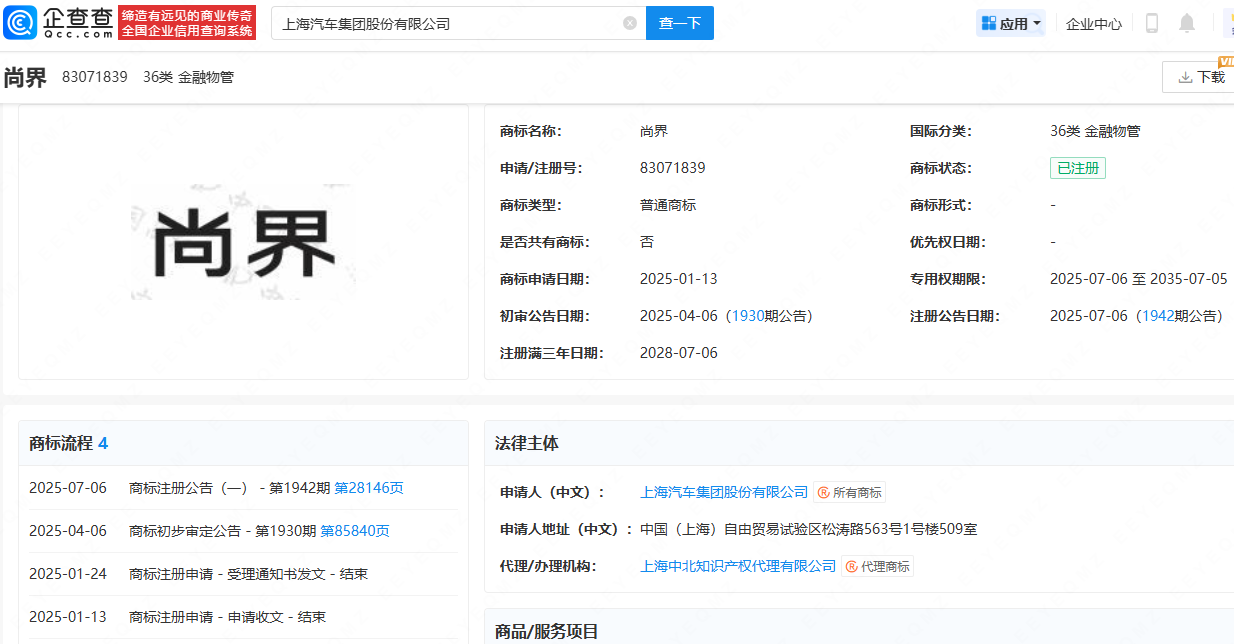Screen dimensions: 1234x644
Task: Click the Qcc.com logo icon
Action: (22, 22)
